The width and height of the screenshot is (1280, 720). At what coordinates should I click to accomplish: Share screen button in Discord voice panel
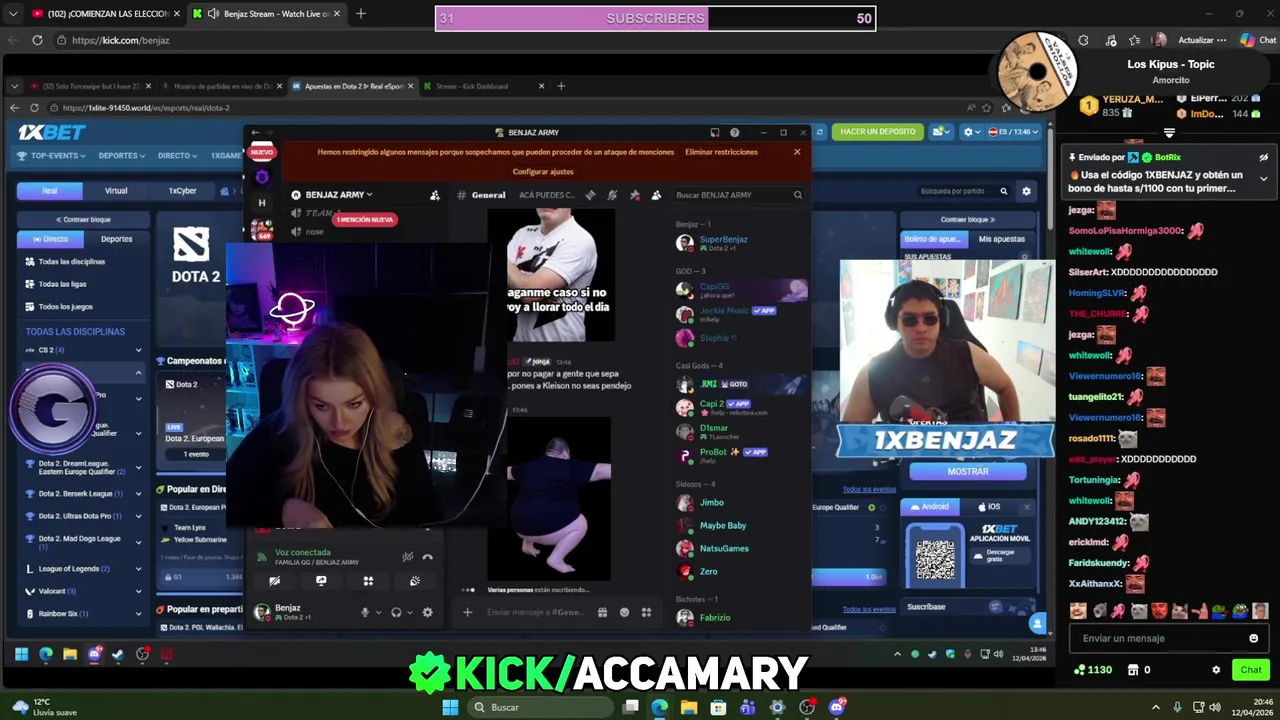[321, 581]
